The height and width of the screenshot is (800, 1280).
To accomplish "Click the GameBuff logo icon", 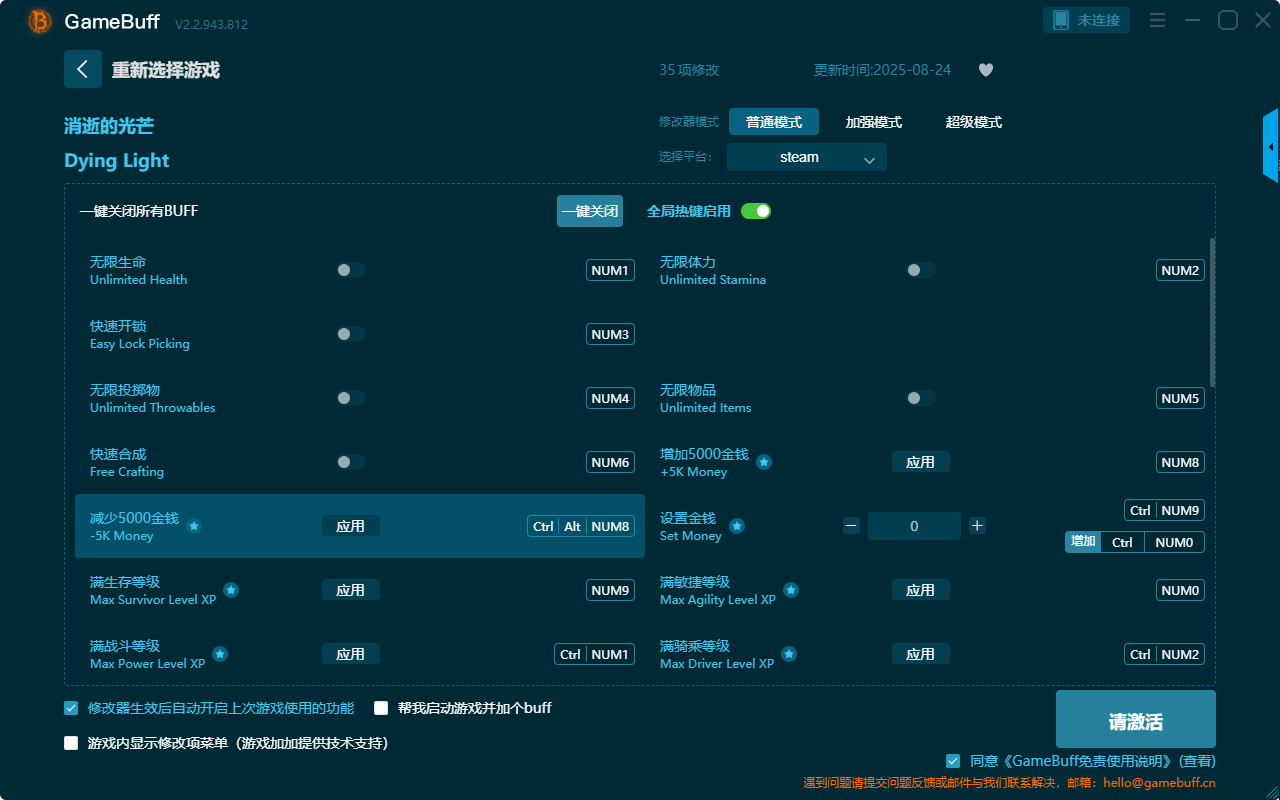I will 40,21.
